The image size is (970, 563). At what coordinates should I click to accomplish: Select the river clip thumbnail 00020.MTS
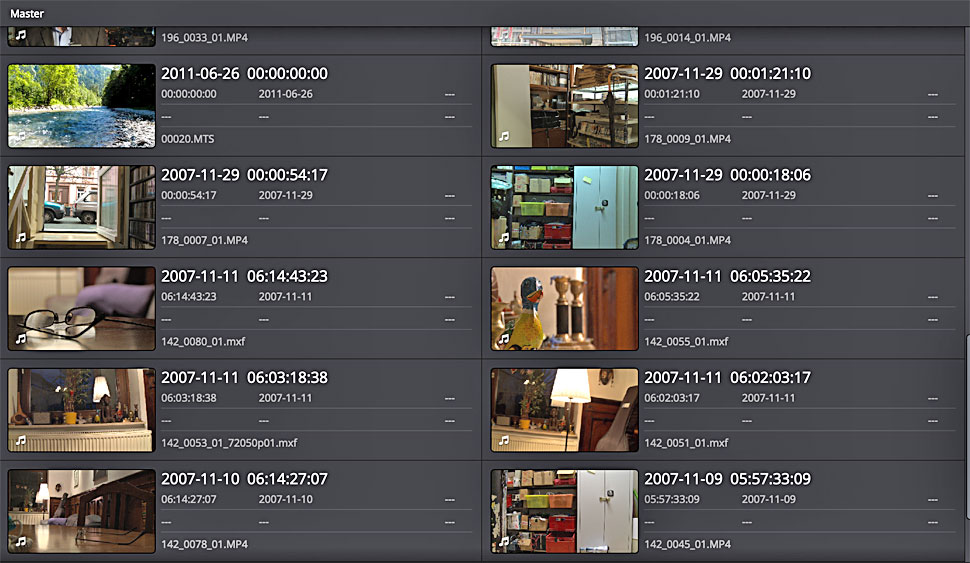tap(82, 106)
